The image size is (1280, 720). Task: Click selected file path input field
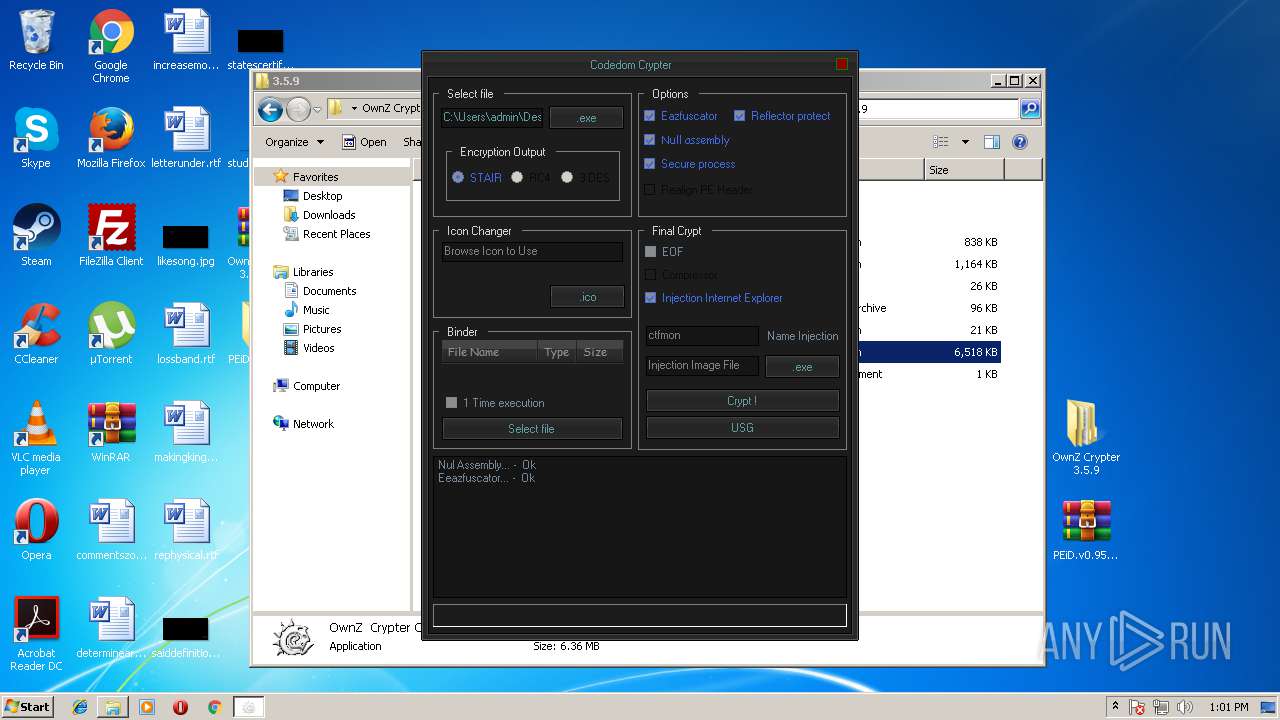(492, 117)
